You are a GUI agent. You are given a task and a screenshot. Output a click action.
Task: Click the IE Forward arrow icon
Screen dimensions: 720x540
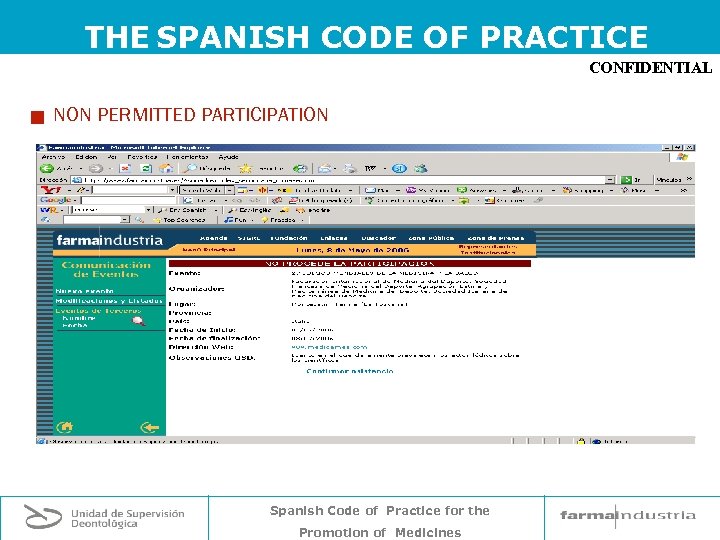[96, 169]
